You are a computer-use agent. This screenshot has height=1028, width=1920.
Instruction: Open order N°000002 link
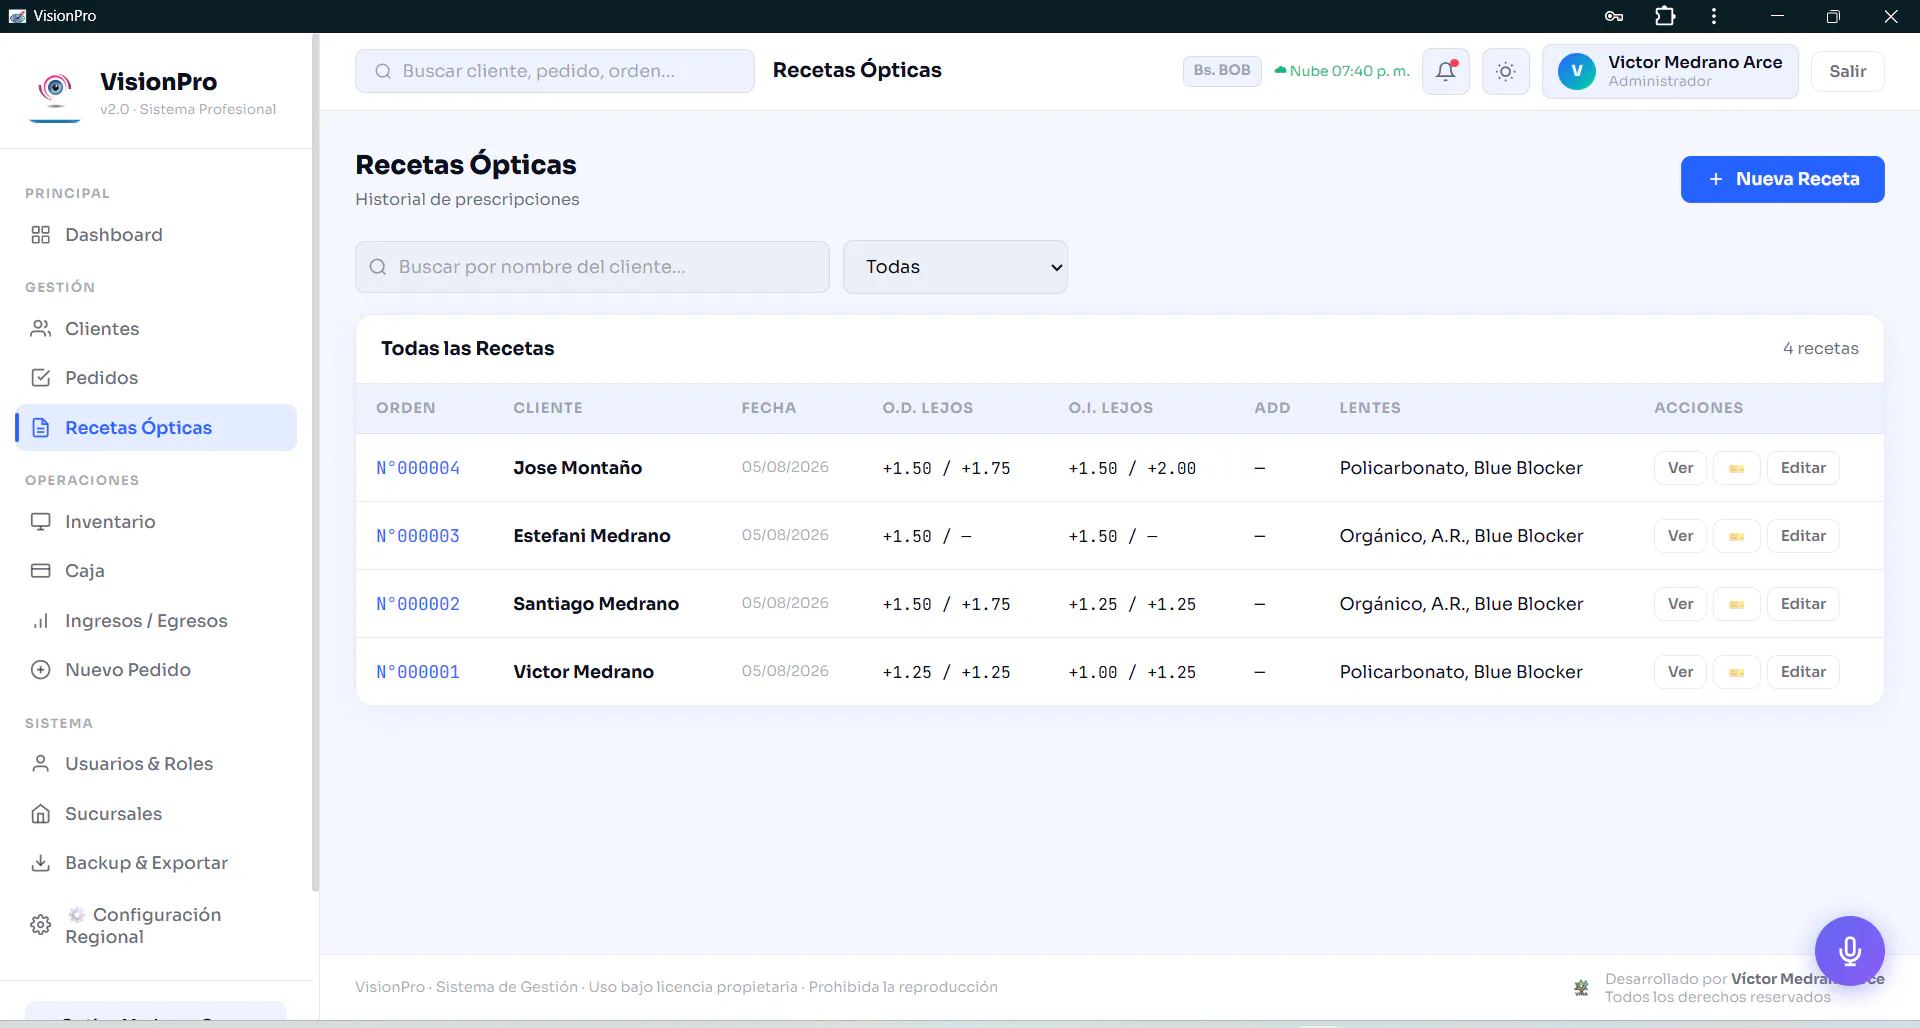pos(418,604)
